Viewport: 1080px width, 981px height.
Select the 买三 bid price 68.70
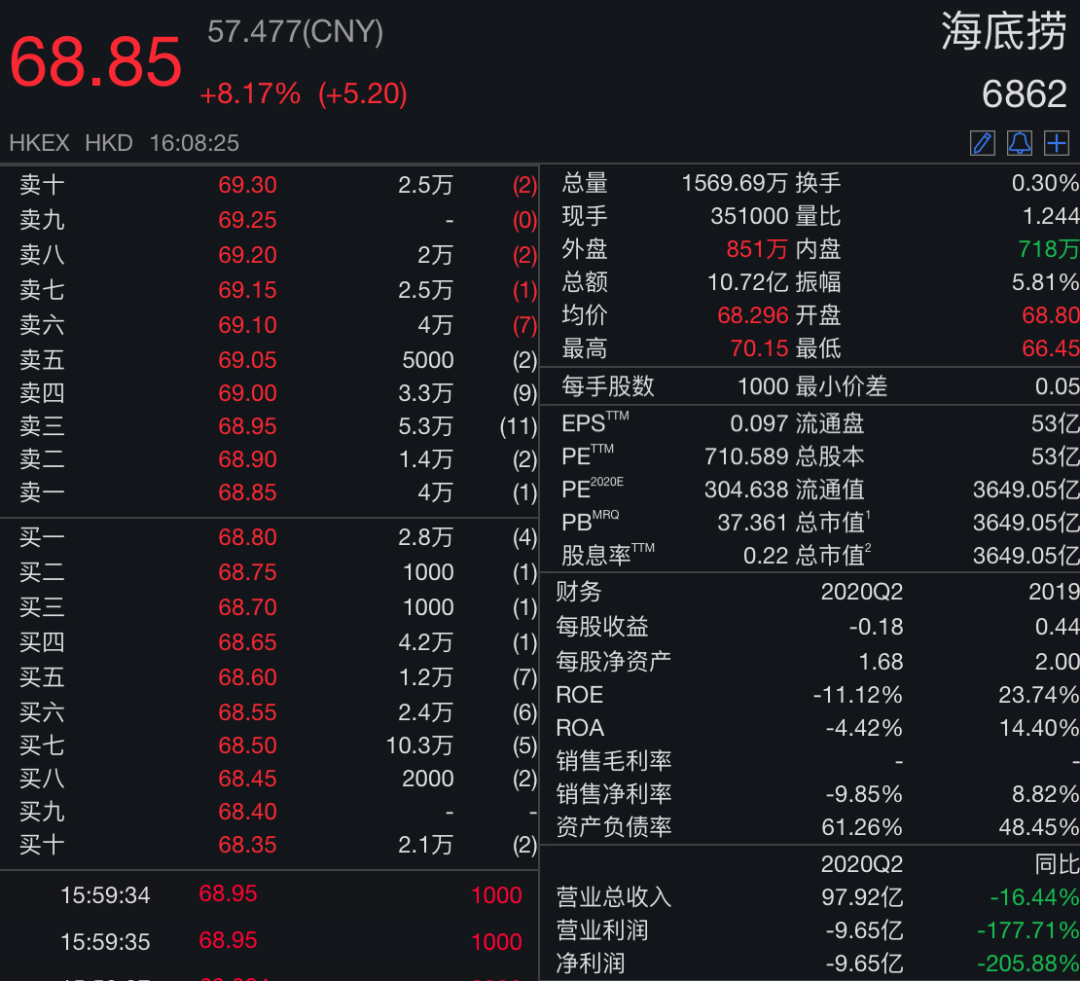247,608
